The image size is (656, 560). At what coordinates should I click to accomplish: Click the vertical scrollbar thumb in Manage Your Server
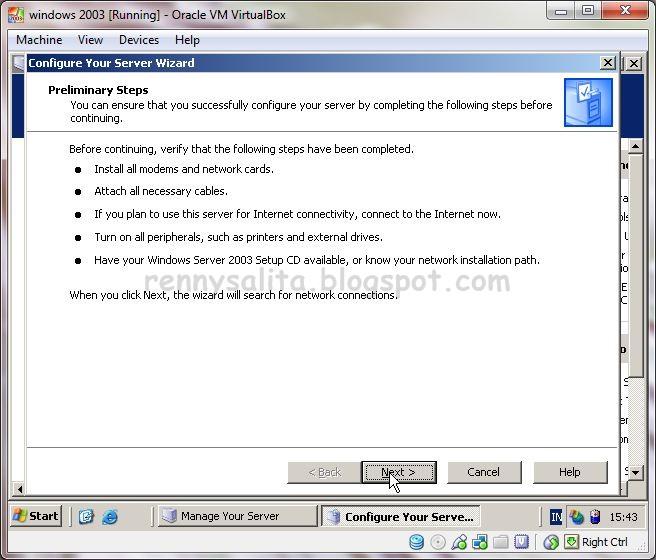[636, 266]
